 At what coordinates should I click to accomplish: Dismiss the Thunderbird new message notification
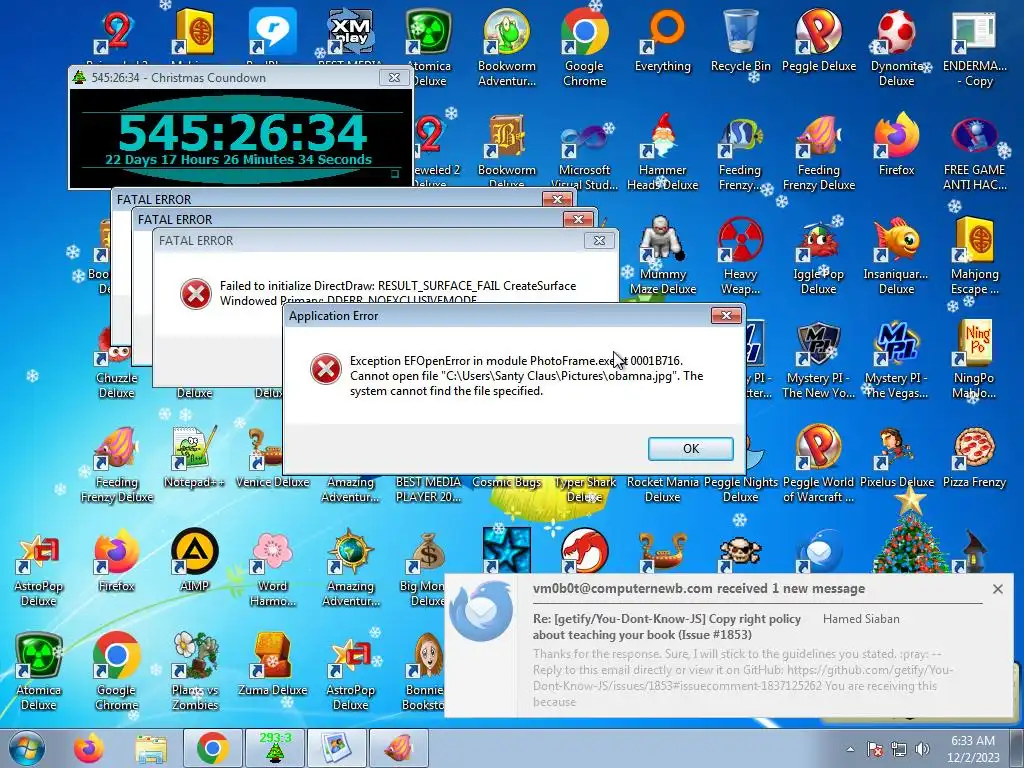click(x=998, y=589)
